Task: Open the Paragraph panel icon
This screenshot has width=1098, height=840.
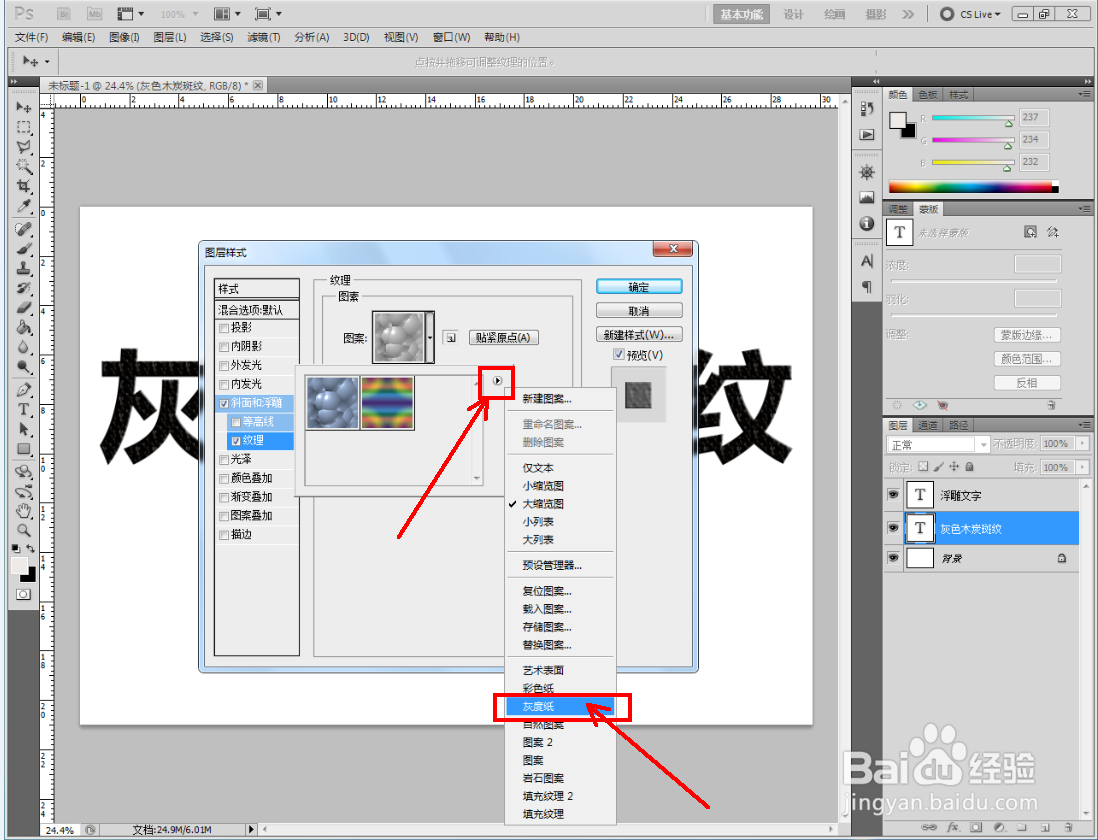Action: point(867,286)
